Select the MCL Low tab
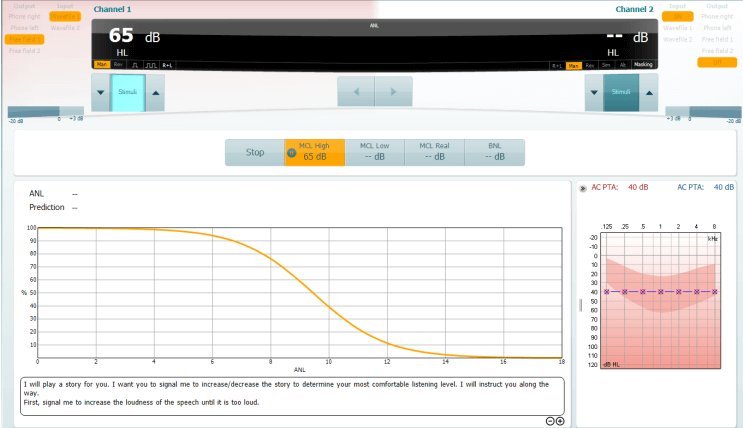743x428 pixels. [x=374, y=152]
